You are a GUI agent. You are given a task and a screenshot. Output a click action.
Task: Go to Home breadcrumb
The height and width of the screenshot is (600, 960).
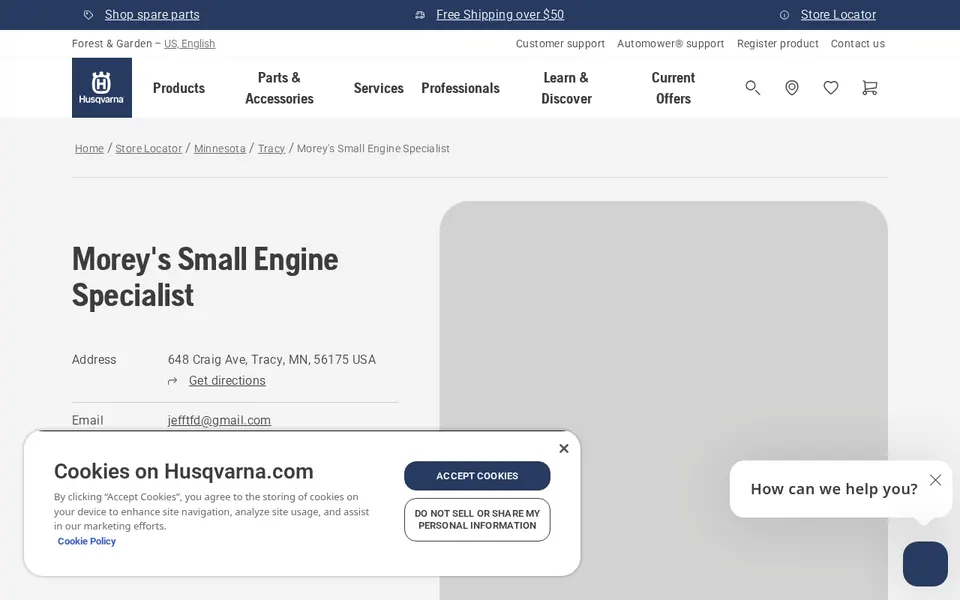click(x=89, y=149)
